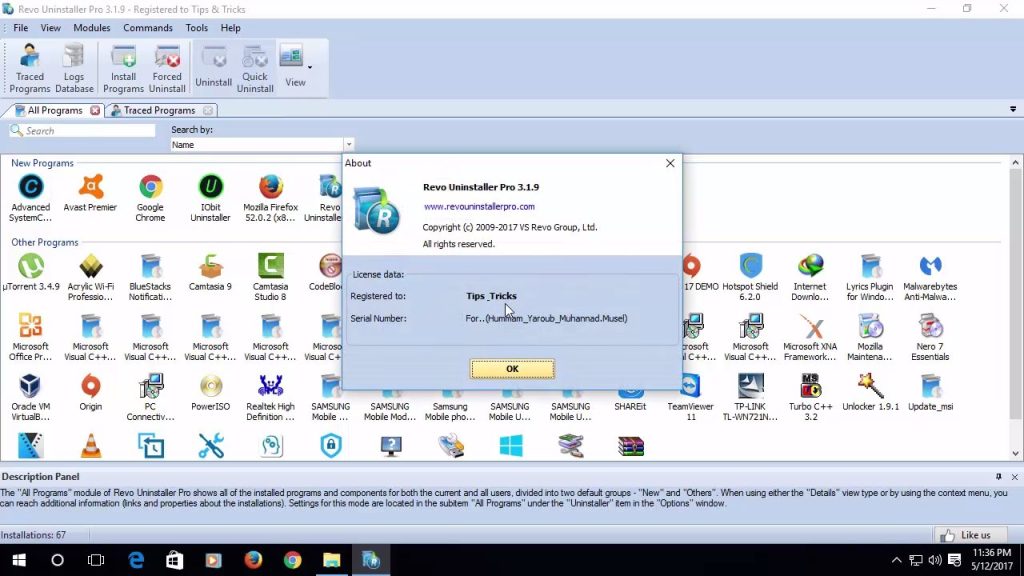Expand the View dropdown arrow in toolbar

310,67
